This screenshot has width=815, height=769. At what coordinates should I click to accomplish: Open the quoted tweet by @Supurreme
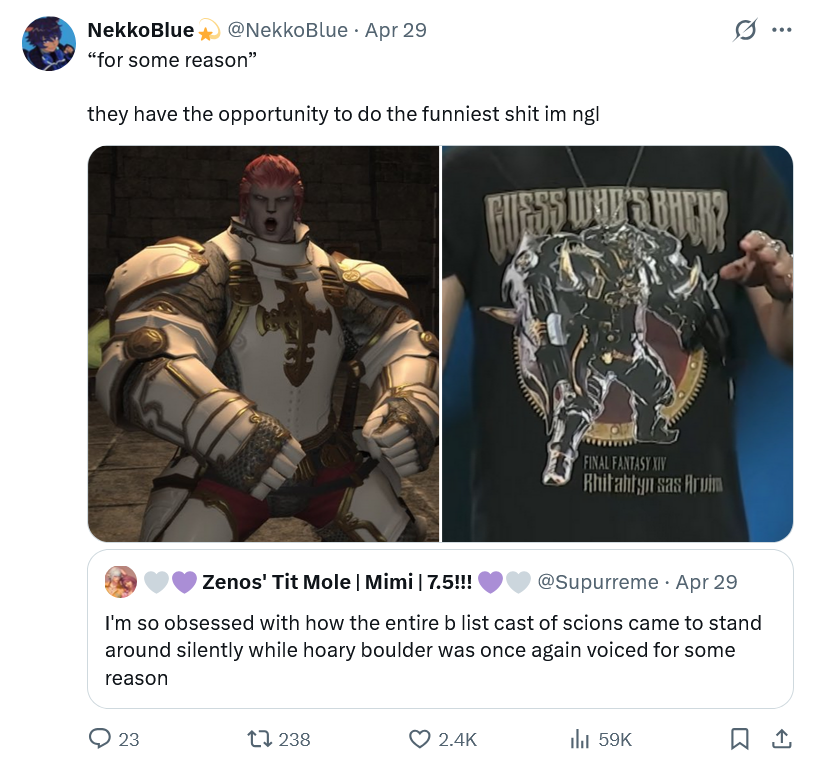(x=440, y=629)
